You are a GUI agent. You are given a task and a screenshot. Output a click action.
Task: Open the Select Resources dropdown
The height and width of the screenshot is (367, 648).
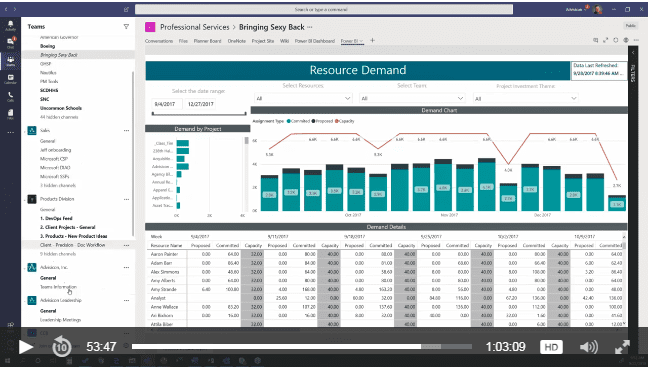pyautogui.click(x=303, y=98)
